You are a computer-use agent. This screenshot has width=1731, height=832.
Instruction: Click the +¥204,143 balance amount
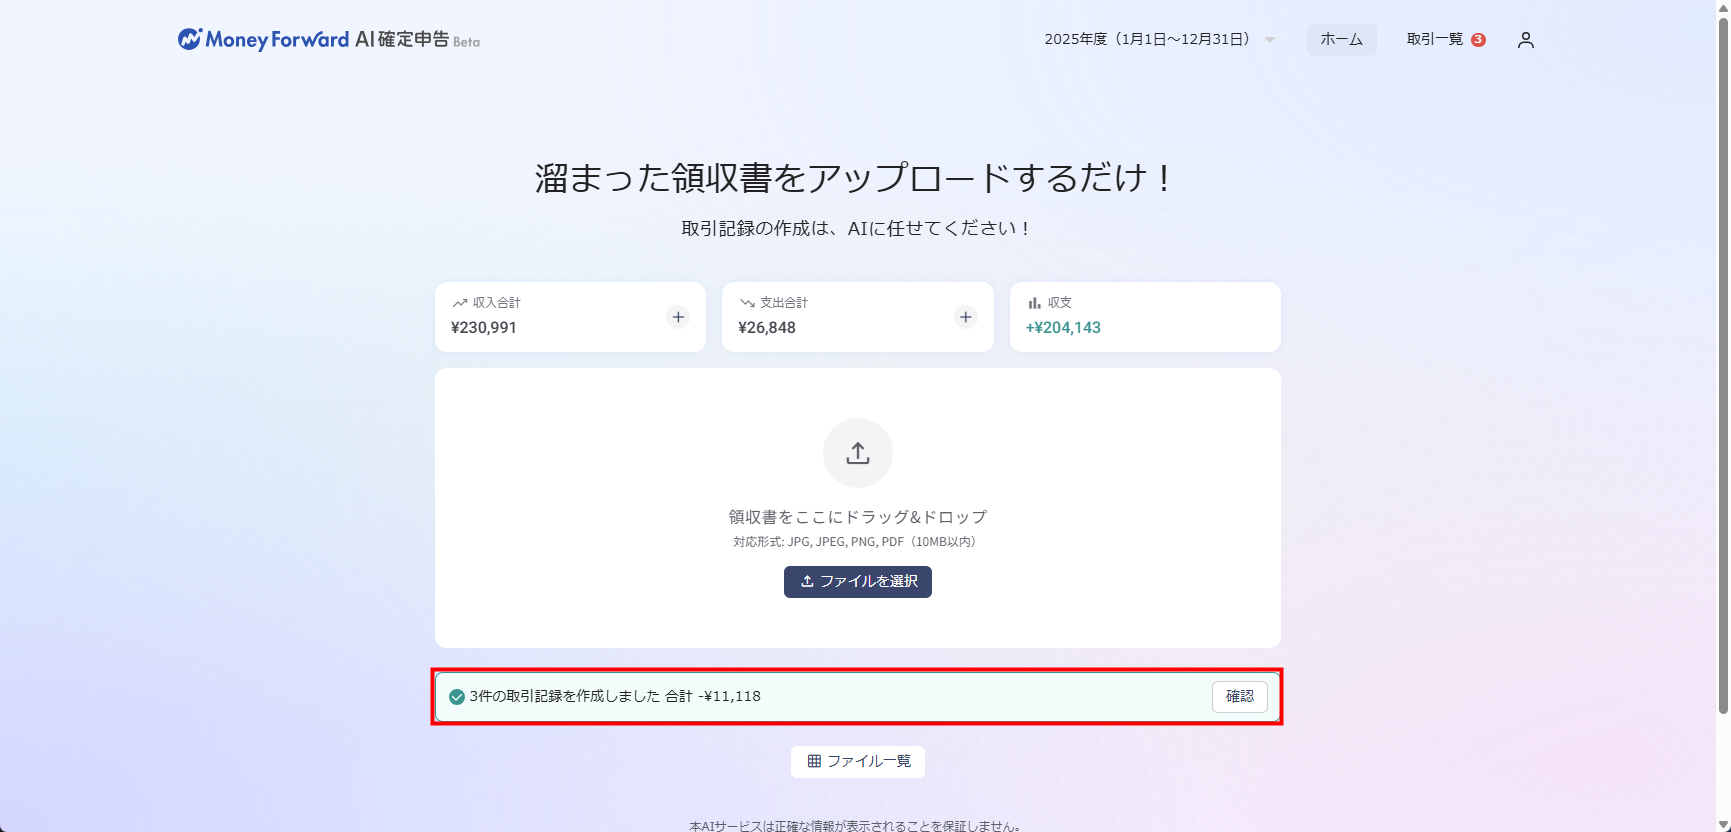pyautogui.click(x=1063, y=328)
